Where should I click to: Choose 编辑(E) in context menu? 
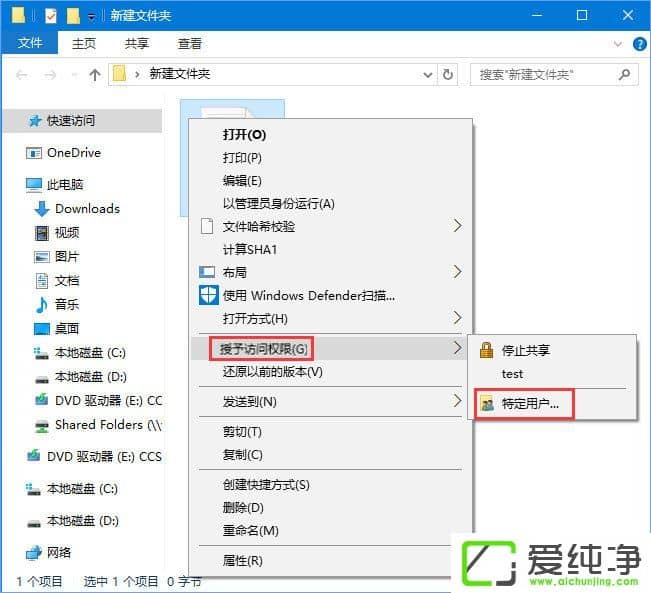(x=242, y=181)
